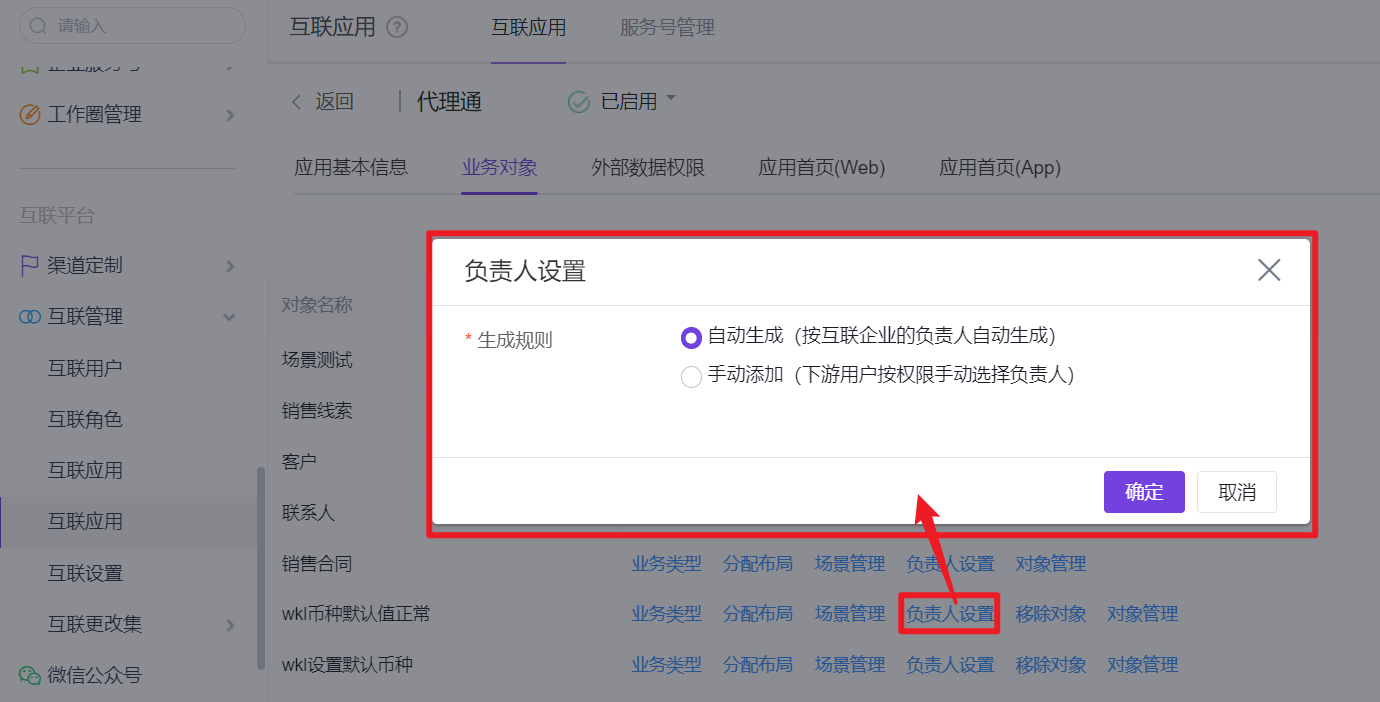The width and height of the screenshot is (1380, 702).
Task: Open the 已启用 status dropdown
Action: pos(671,99)
